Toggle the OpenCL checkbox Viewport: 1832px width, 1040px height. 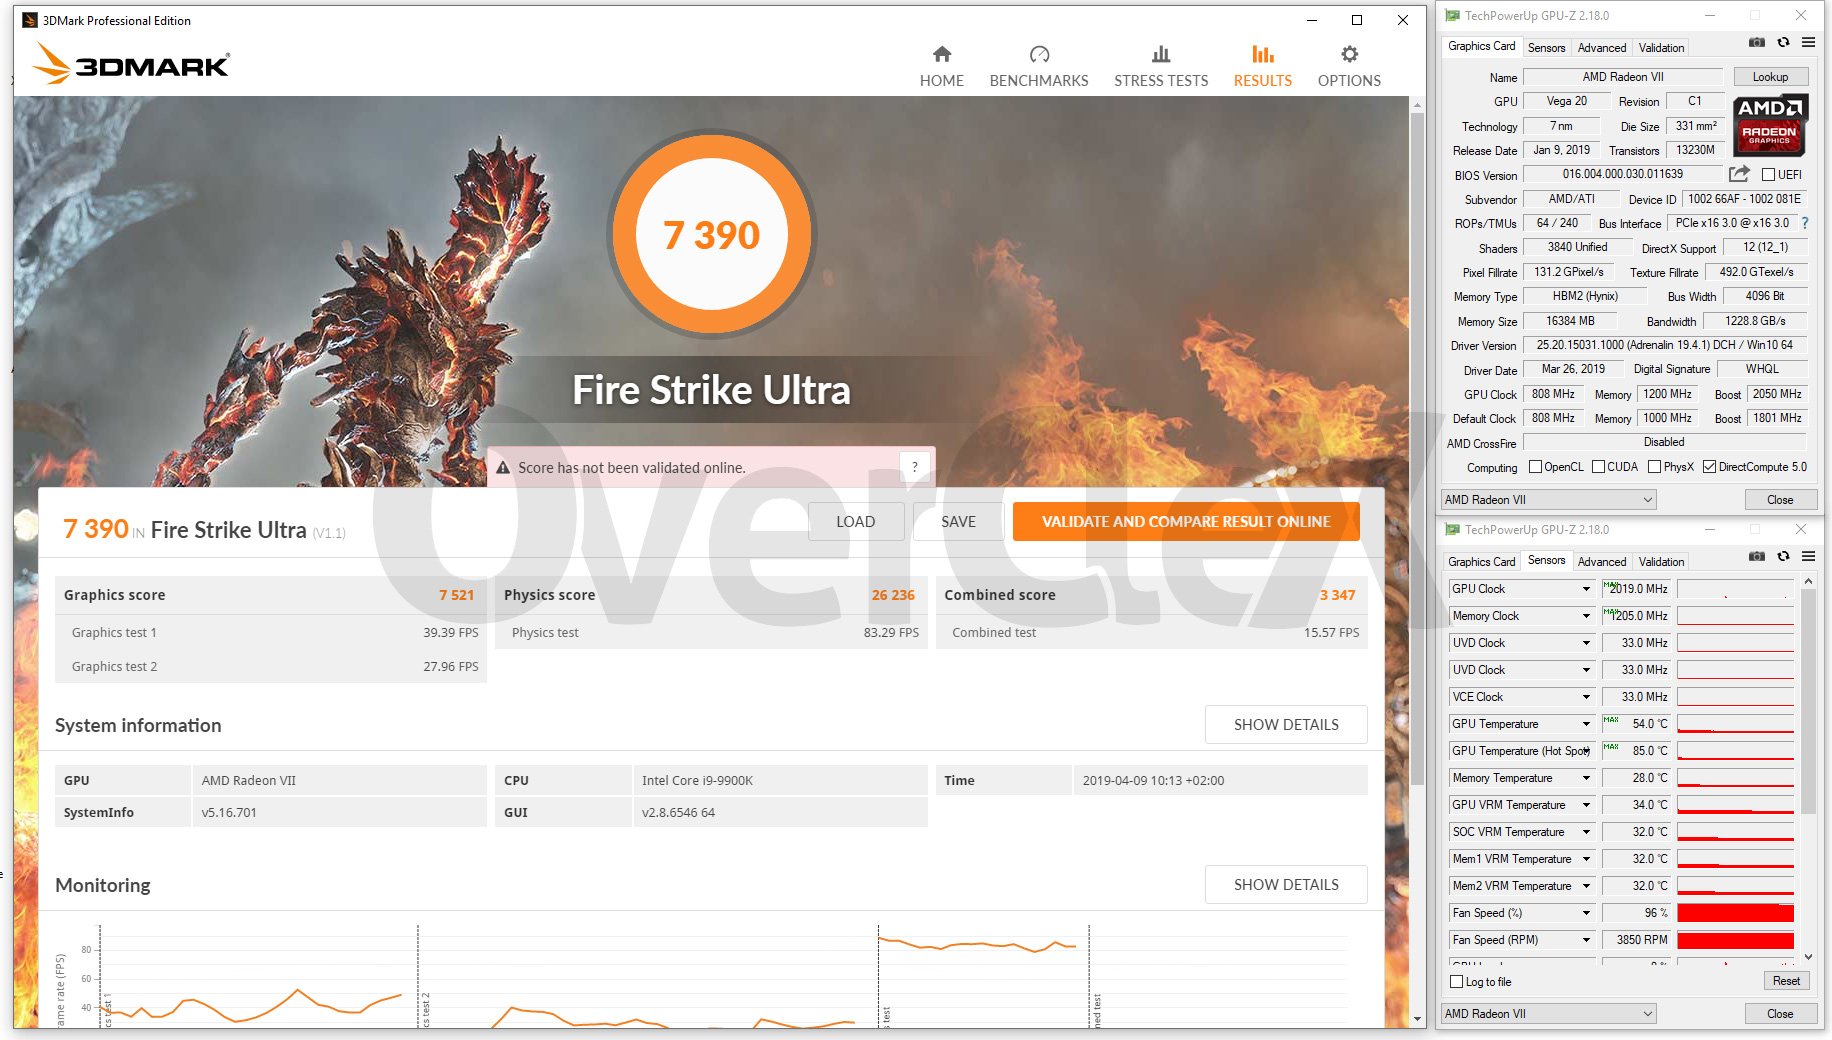coord(1535,467)
